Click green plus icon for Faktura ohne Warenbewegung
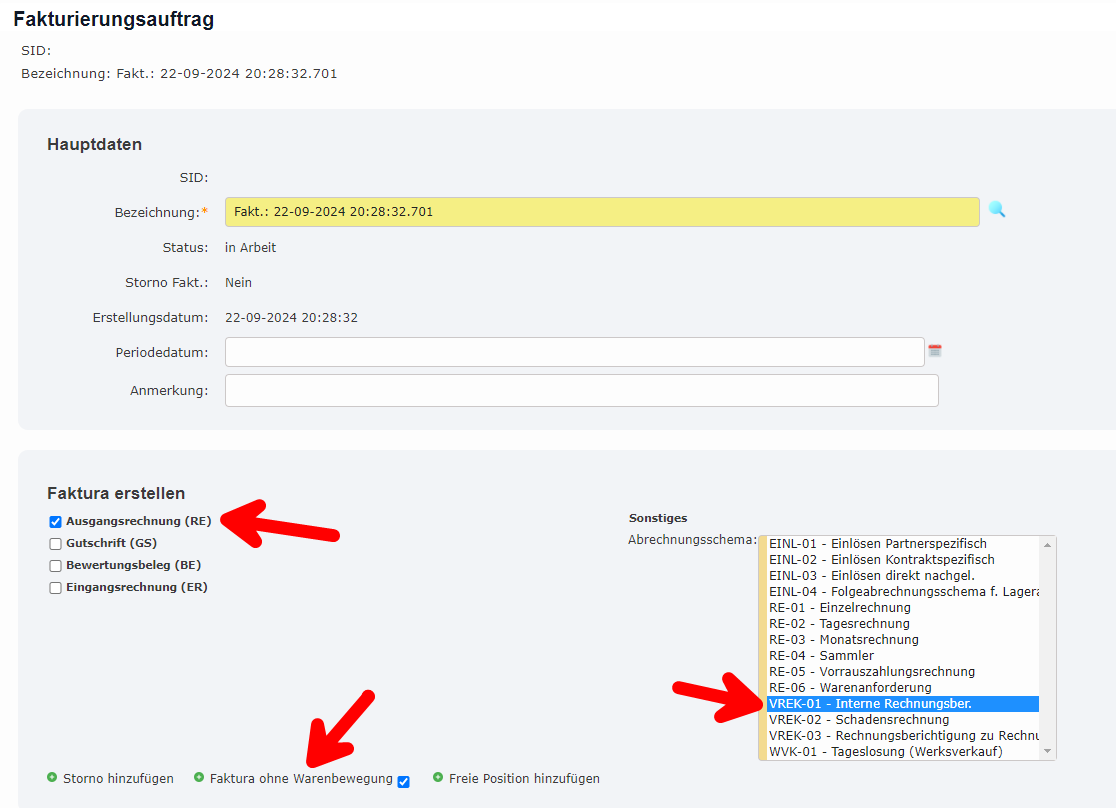1116x808 pixels. click(x=199, y=778)
